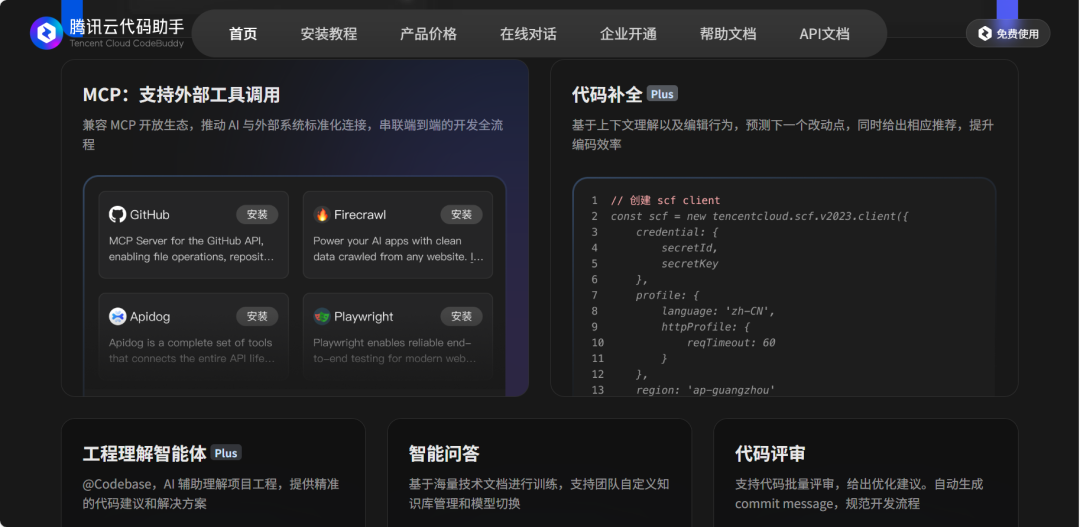Click the 'httpProfile: {' code line
Image resolution: width=1080 pixels, height=527 pixels.
tap(705, 327)
